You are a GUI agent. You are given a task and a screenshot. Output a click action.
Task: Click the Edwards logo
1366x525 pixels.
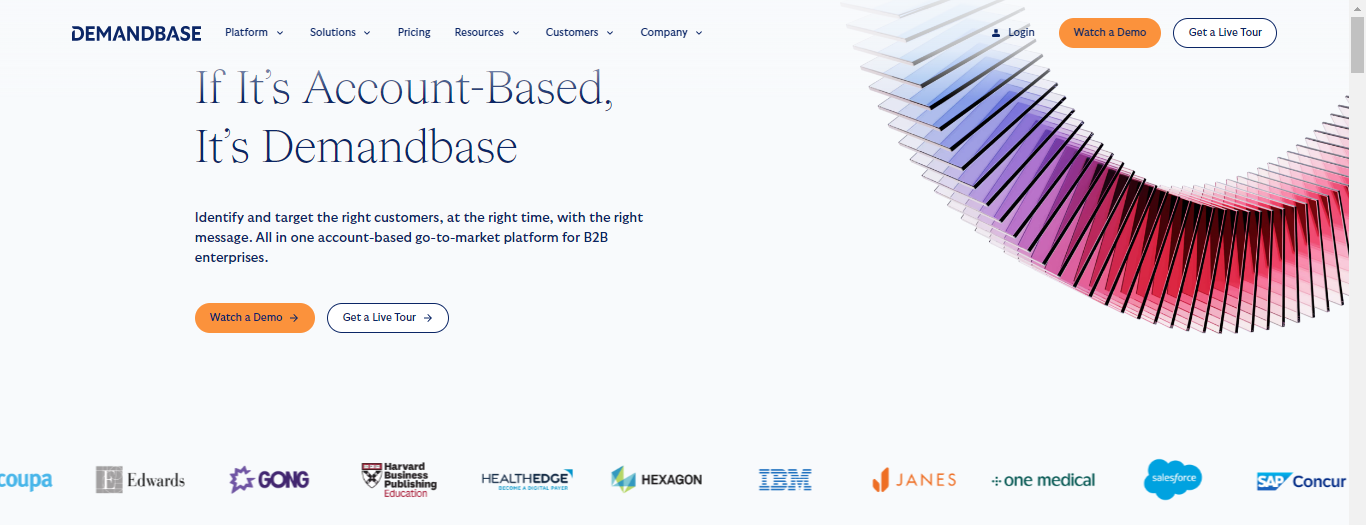tap(140, 480)
